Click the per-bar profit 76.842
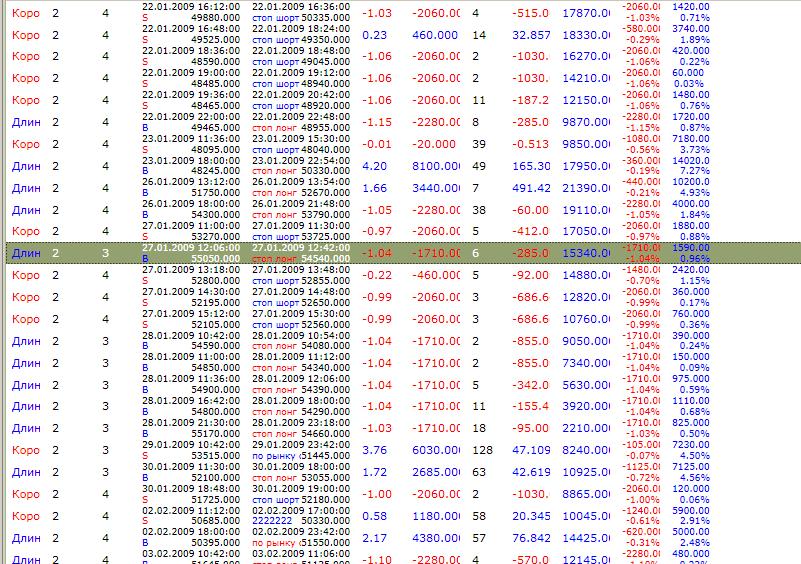The image size is (801, 564). [531, 538]
